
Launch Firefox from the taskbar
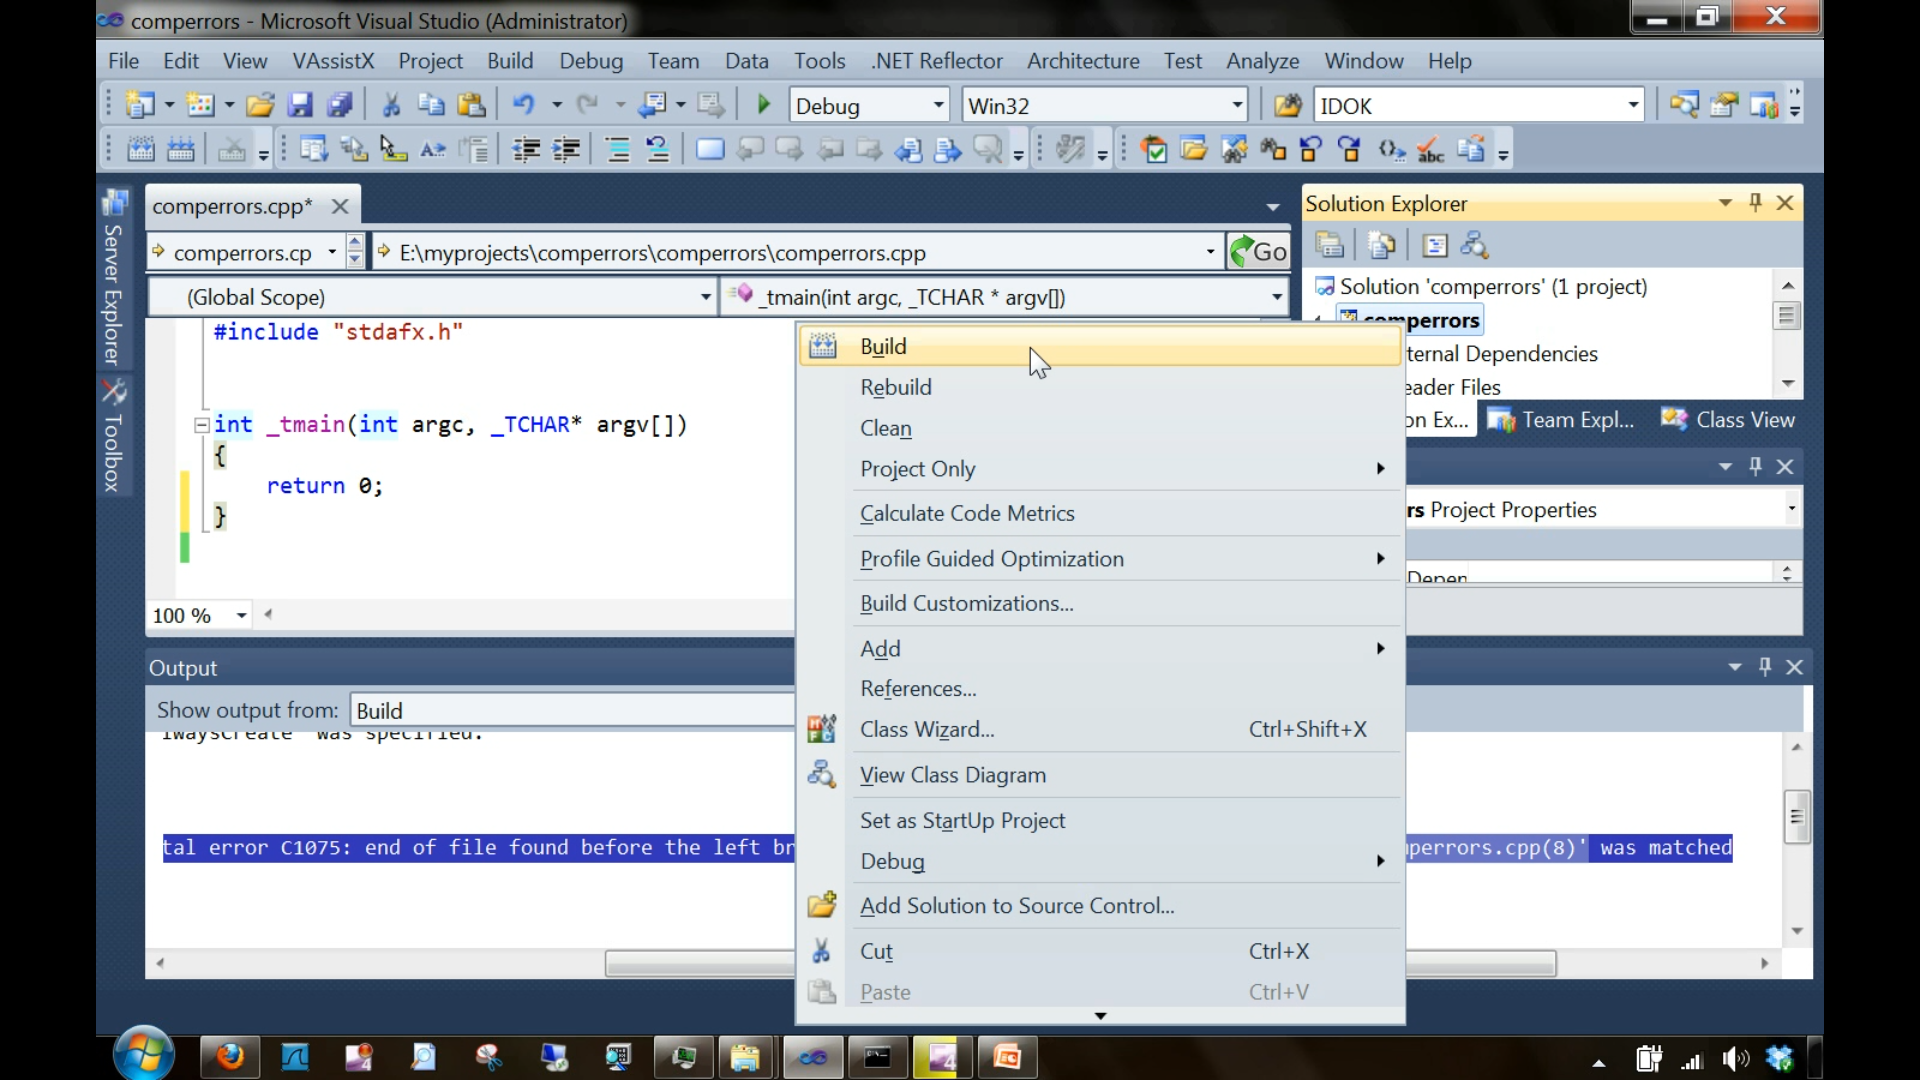[230, 1057]
